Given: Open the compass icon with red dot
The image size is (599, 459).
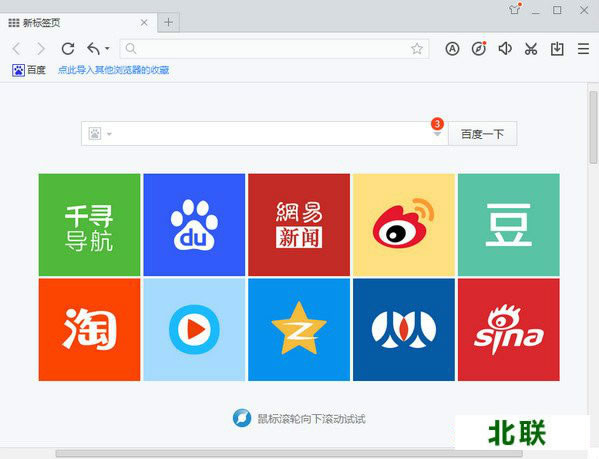Looking at the screenshot, I should pos(479,48).
